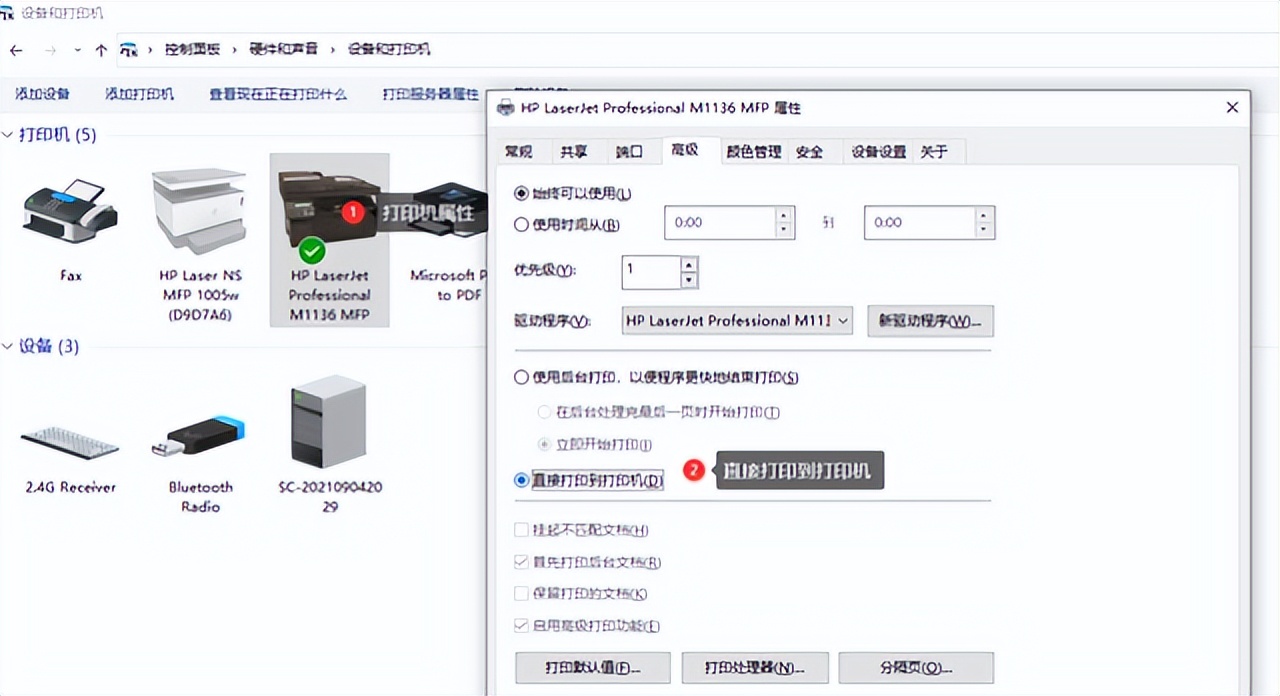Click the 打印默认值(F) button

click(x=592, y=668)
